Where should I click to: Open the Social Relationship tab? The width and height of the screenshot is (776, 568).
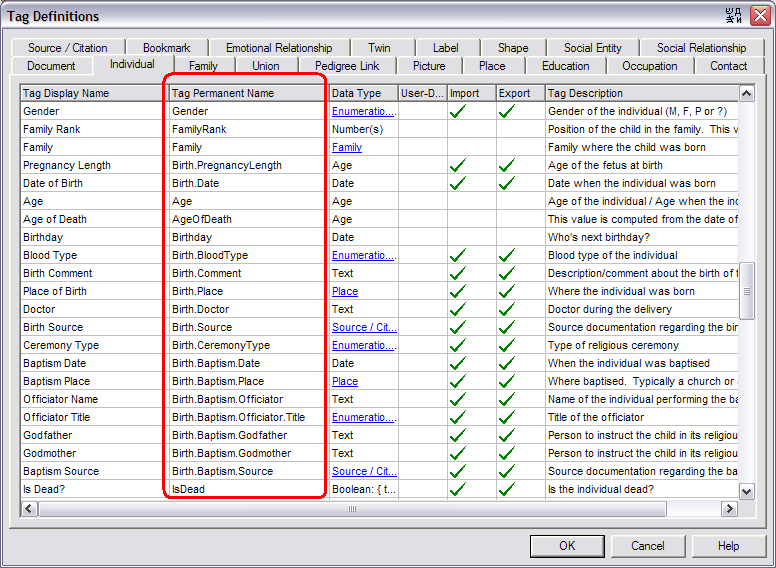702,48
